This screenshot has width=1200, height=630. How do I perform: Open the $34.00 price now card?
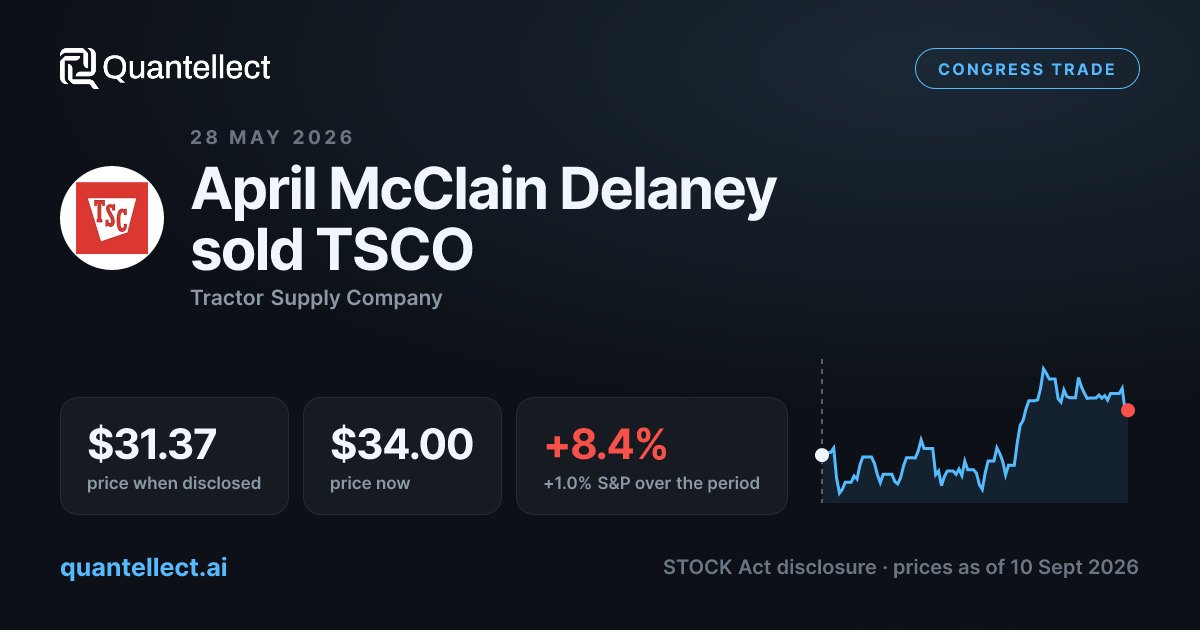tap(402, 456)
